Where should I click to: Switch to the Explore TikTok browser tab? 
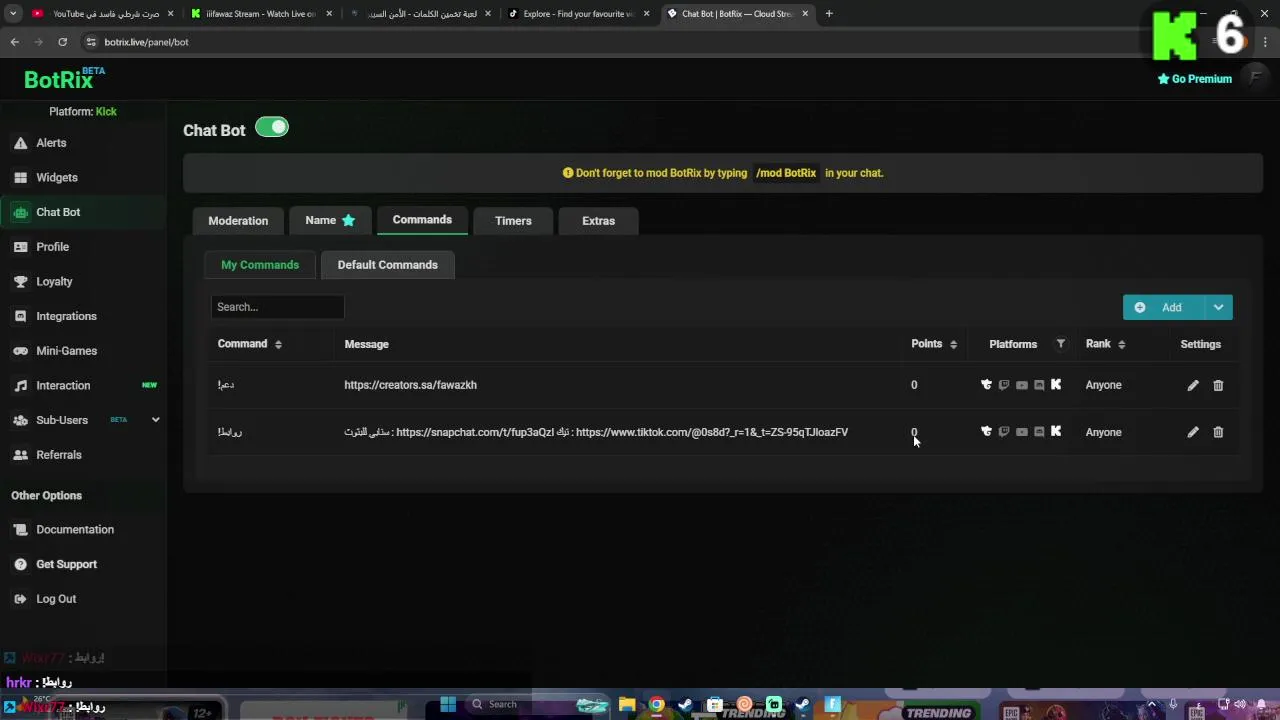point(578,14)
